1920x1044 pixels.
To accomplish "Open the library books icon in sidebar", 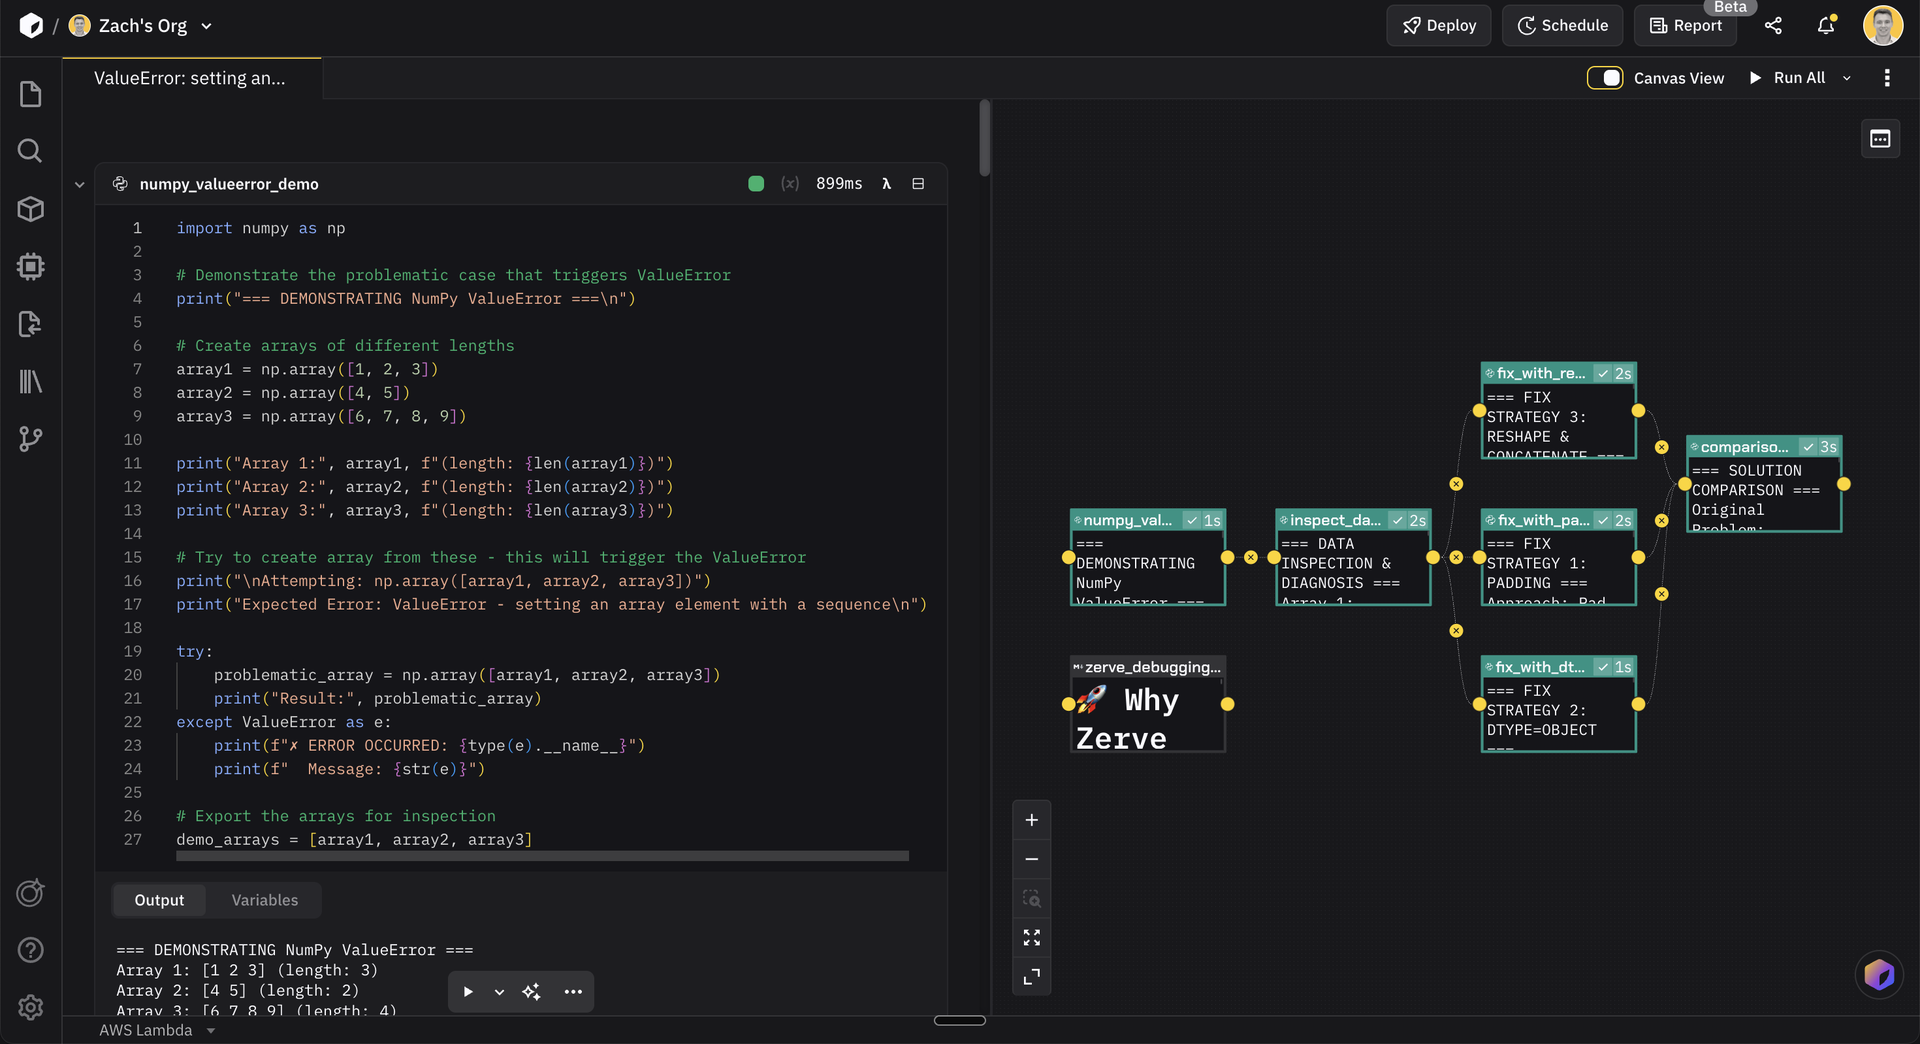I will pos(31,381).
